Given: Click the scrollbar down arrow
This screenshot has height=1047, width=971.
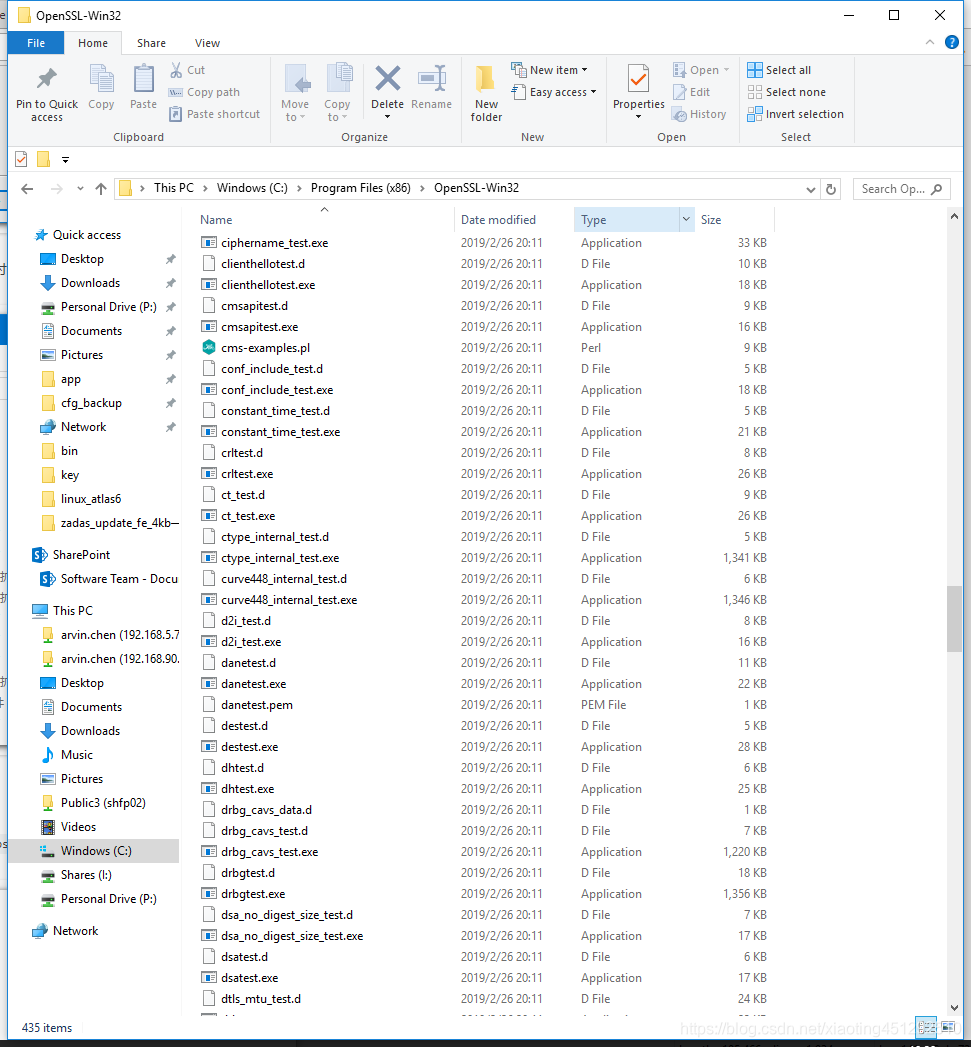Looking at the screenshot, I should (x=954, y=1008).
